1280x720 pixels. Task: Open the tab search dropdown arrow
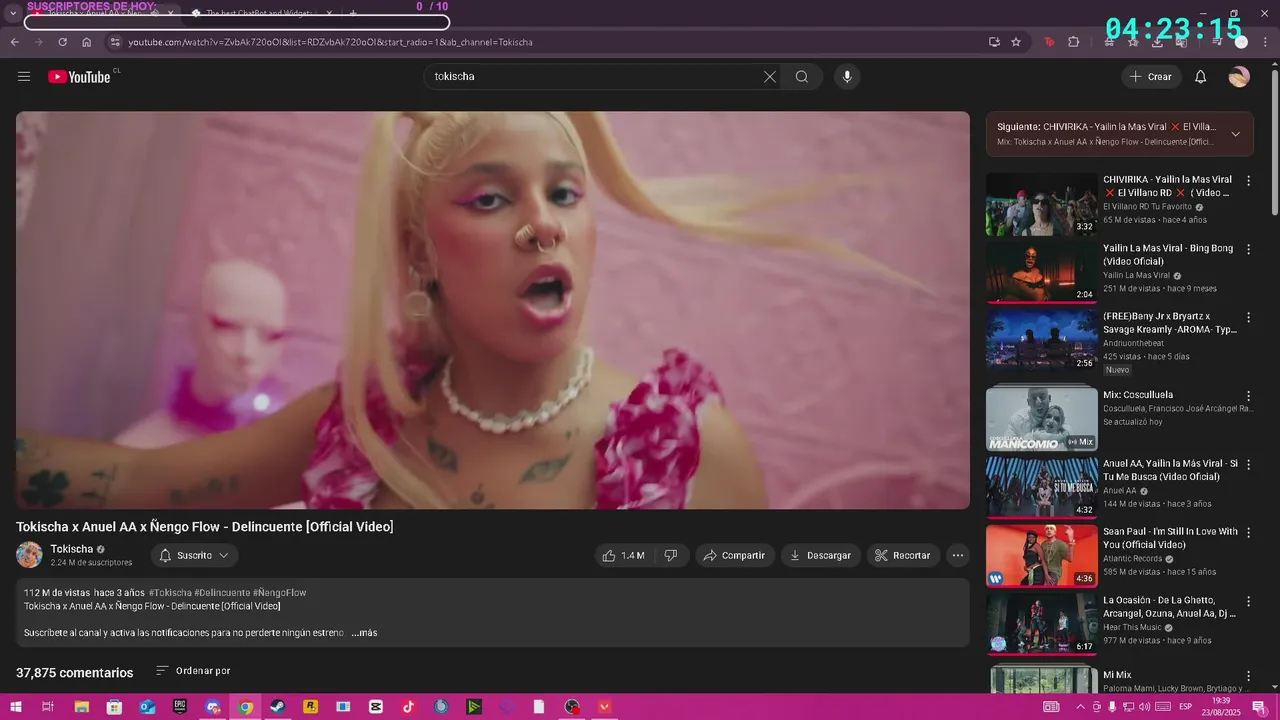[12, 13]
